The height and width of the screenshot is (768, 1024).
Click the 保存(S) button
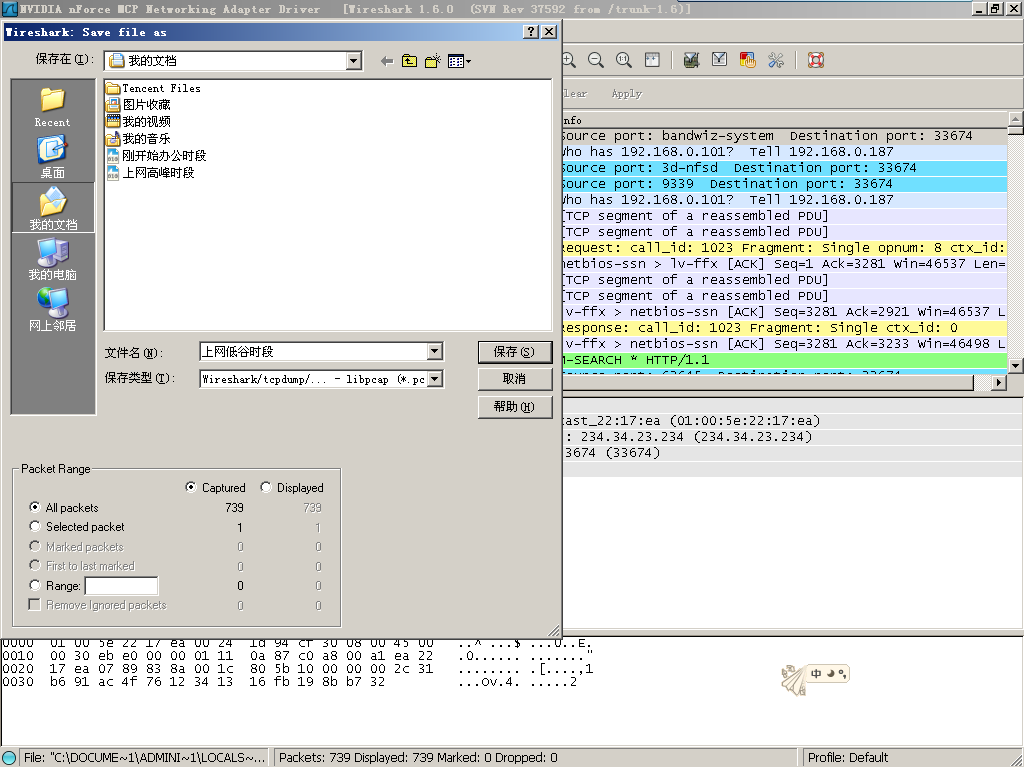(x=515, y=352)
